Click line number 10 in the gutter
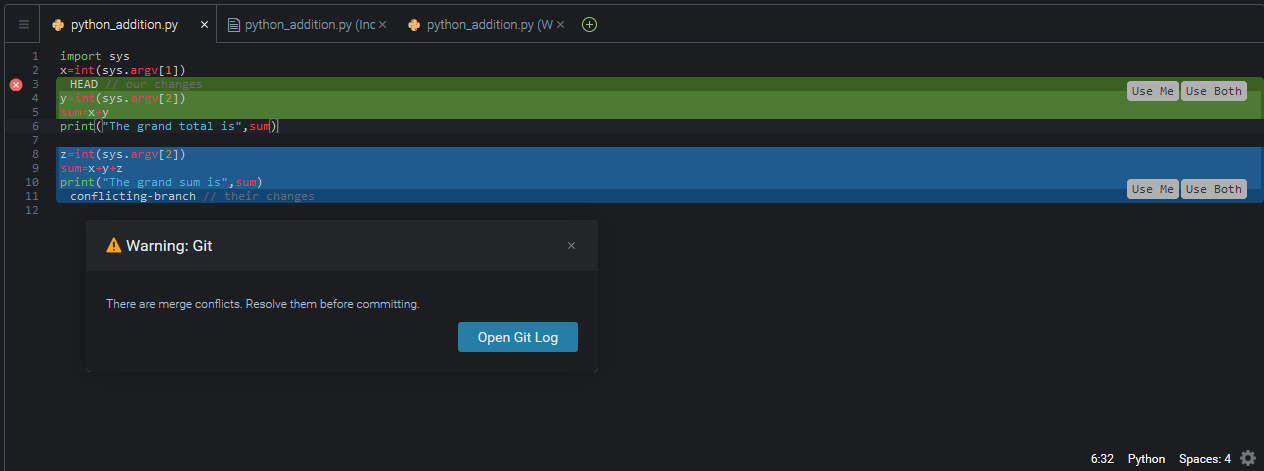The height and width of the screenshot is (471, 1264). pos(32,183)
